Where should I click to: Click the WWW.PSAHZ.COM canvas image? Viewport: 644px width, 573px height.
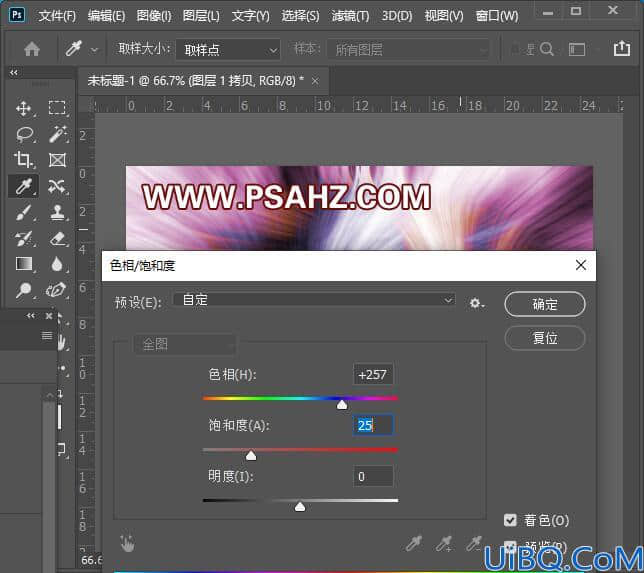point(359,208)
